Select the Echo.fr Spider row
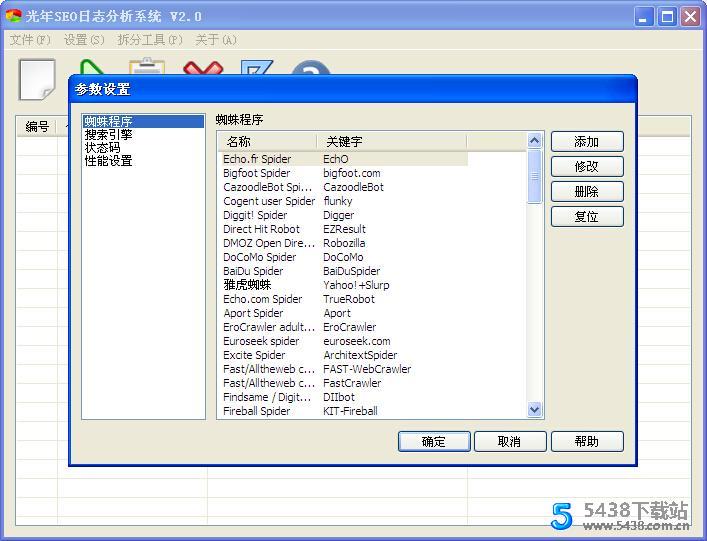The height and width of the screenshot is (541, 707). [343, 159]
